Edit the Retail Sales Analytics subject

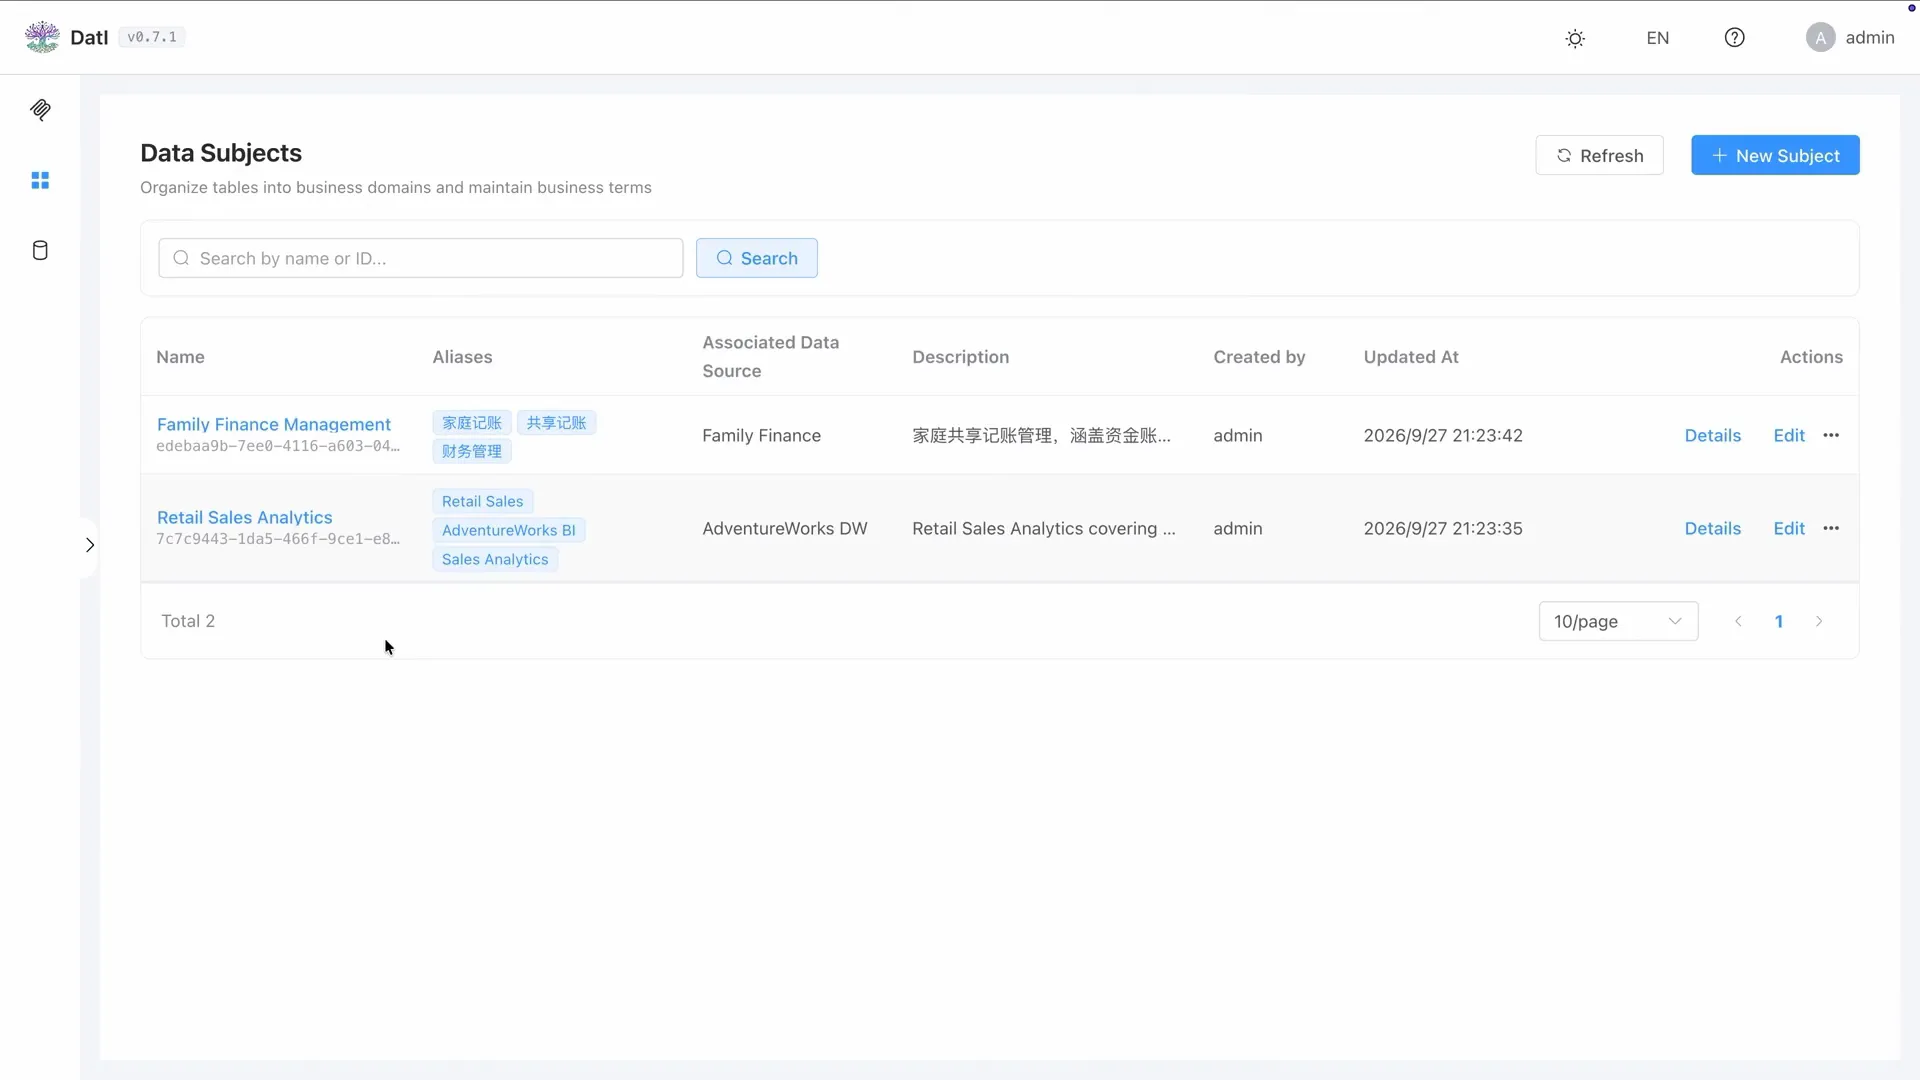pyautogui.click(x=1789, y=528)
